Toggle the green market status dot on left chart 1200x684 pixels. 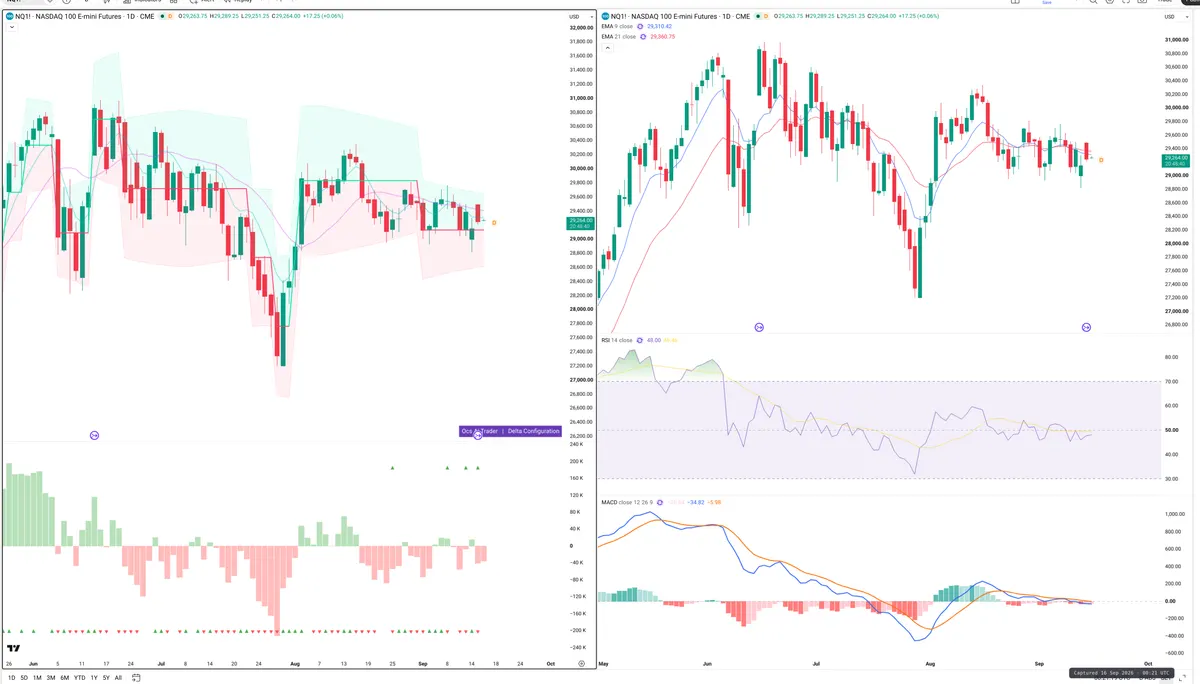click(x=164, y=17)
